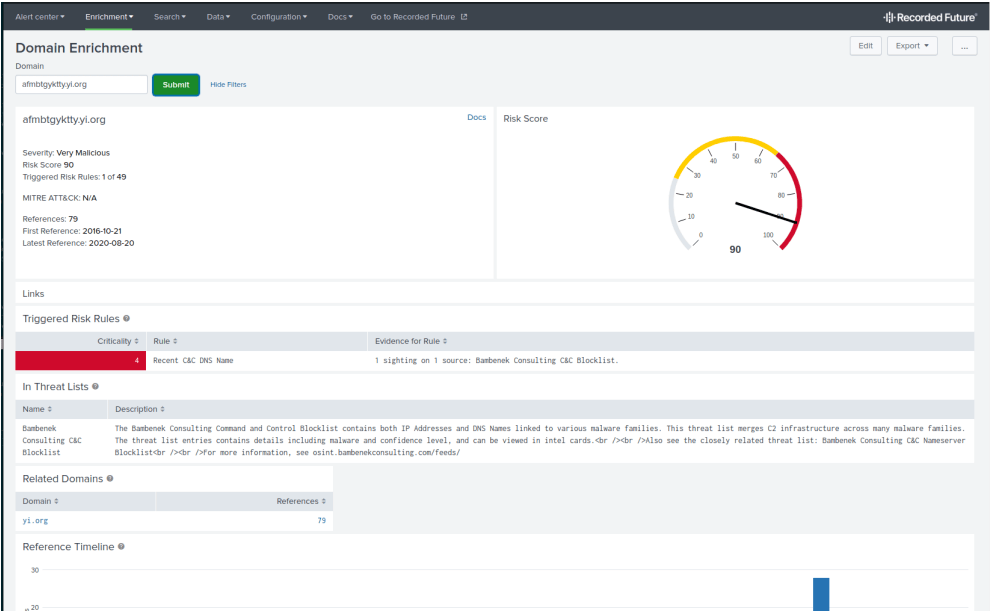The image size is (993, 613).
Task: Click the Latest Reference date 2020-08-20
Action: [111, 243]
